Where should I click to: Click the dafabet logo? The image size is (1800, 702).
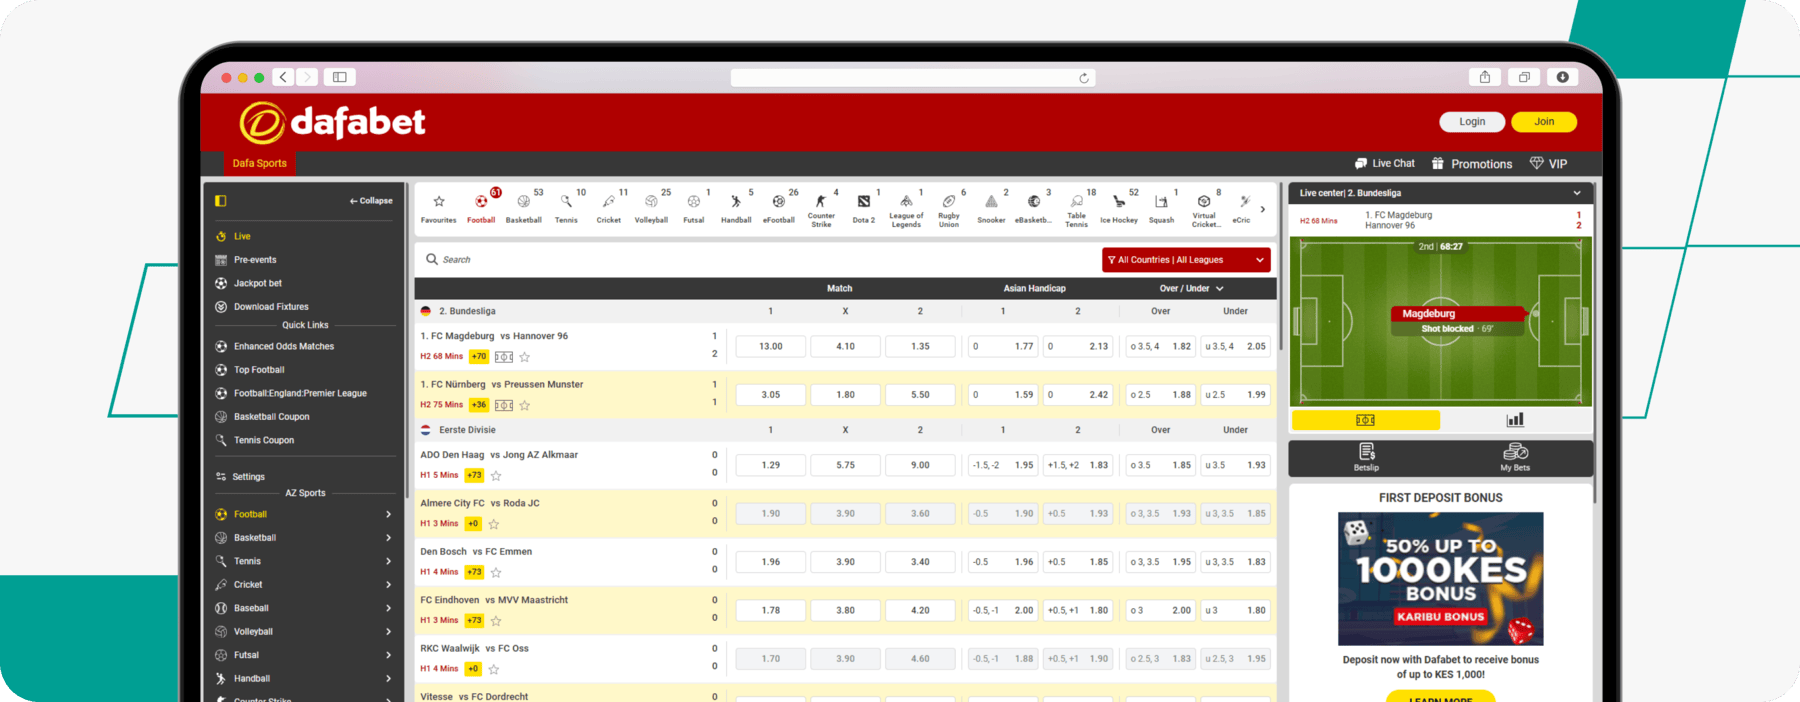[x=332, y=122]
